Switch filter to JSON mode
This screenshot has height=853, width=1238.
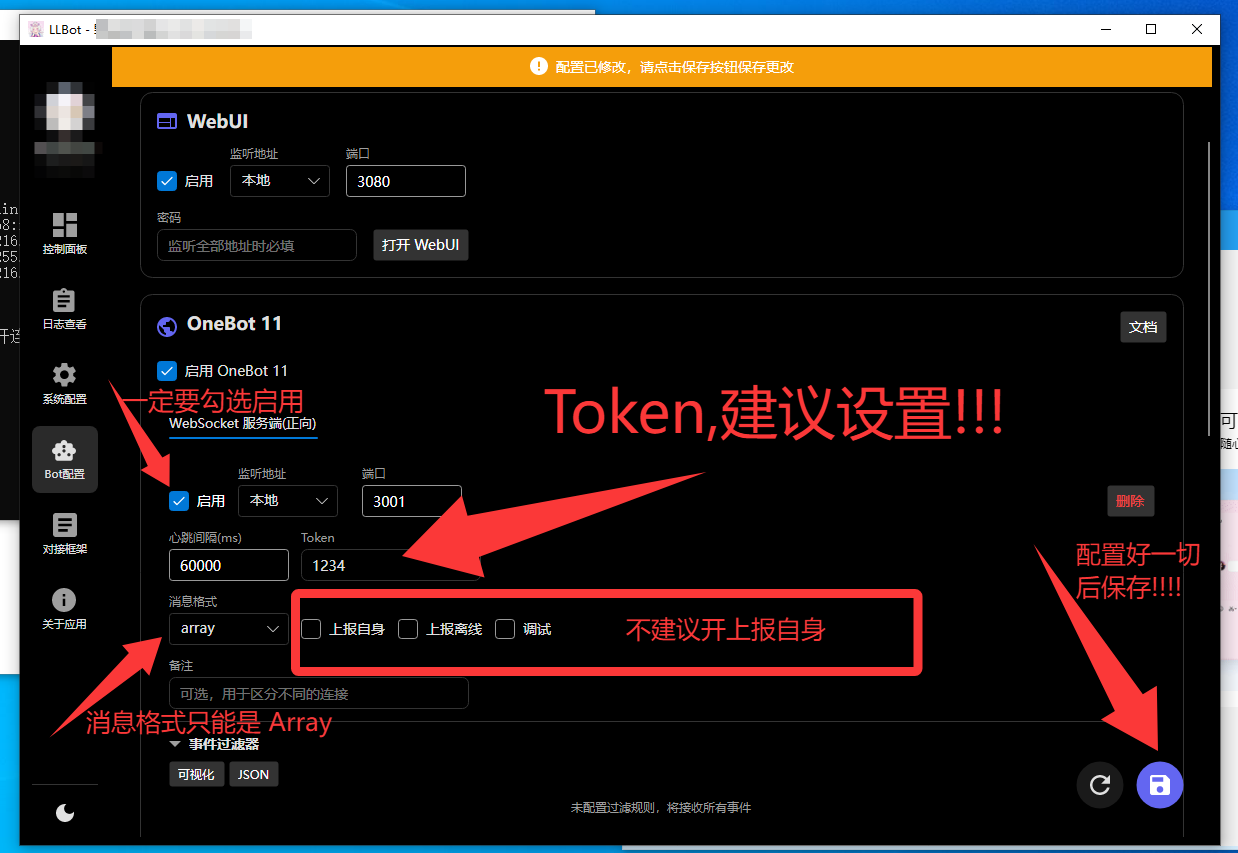click(x=254, y=774)
